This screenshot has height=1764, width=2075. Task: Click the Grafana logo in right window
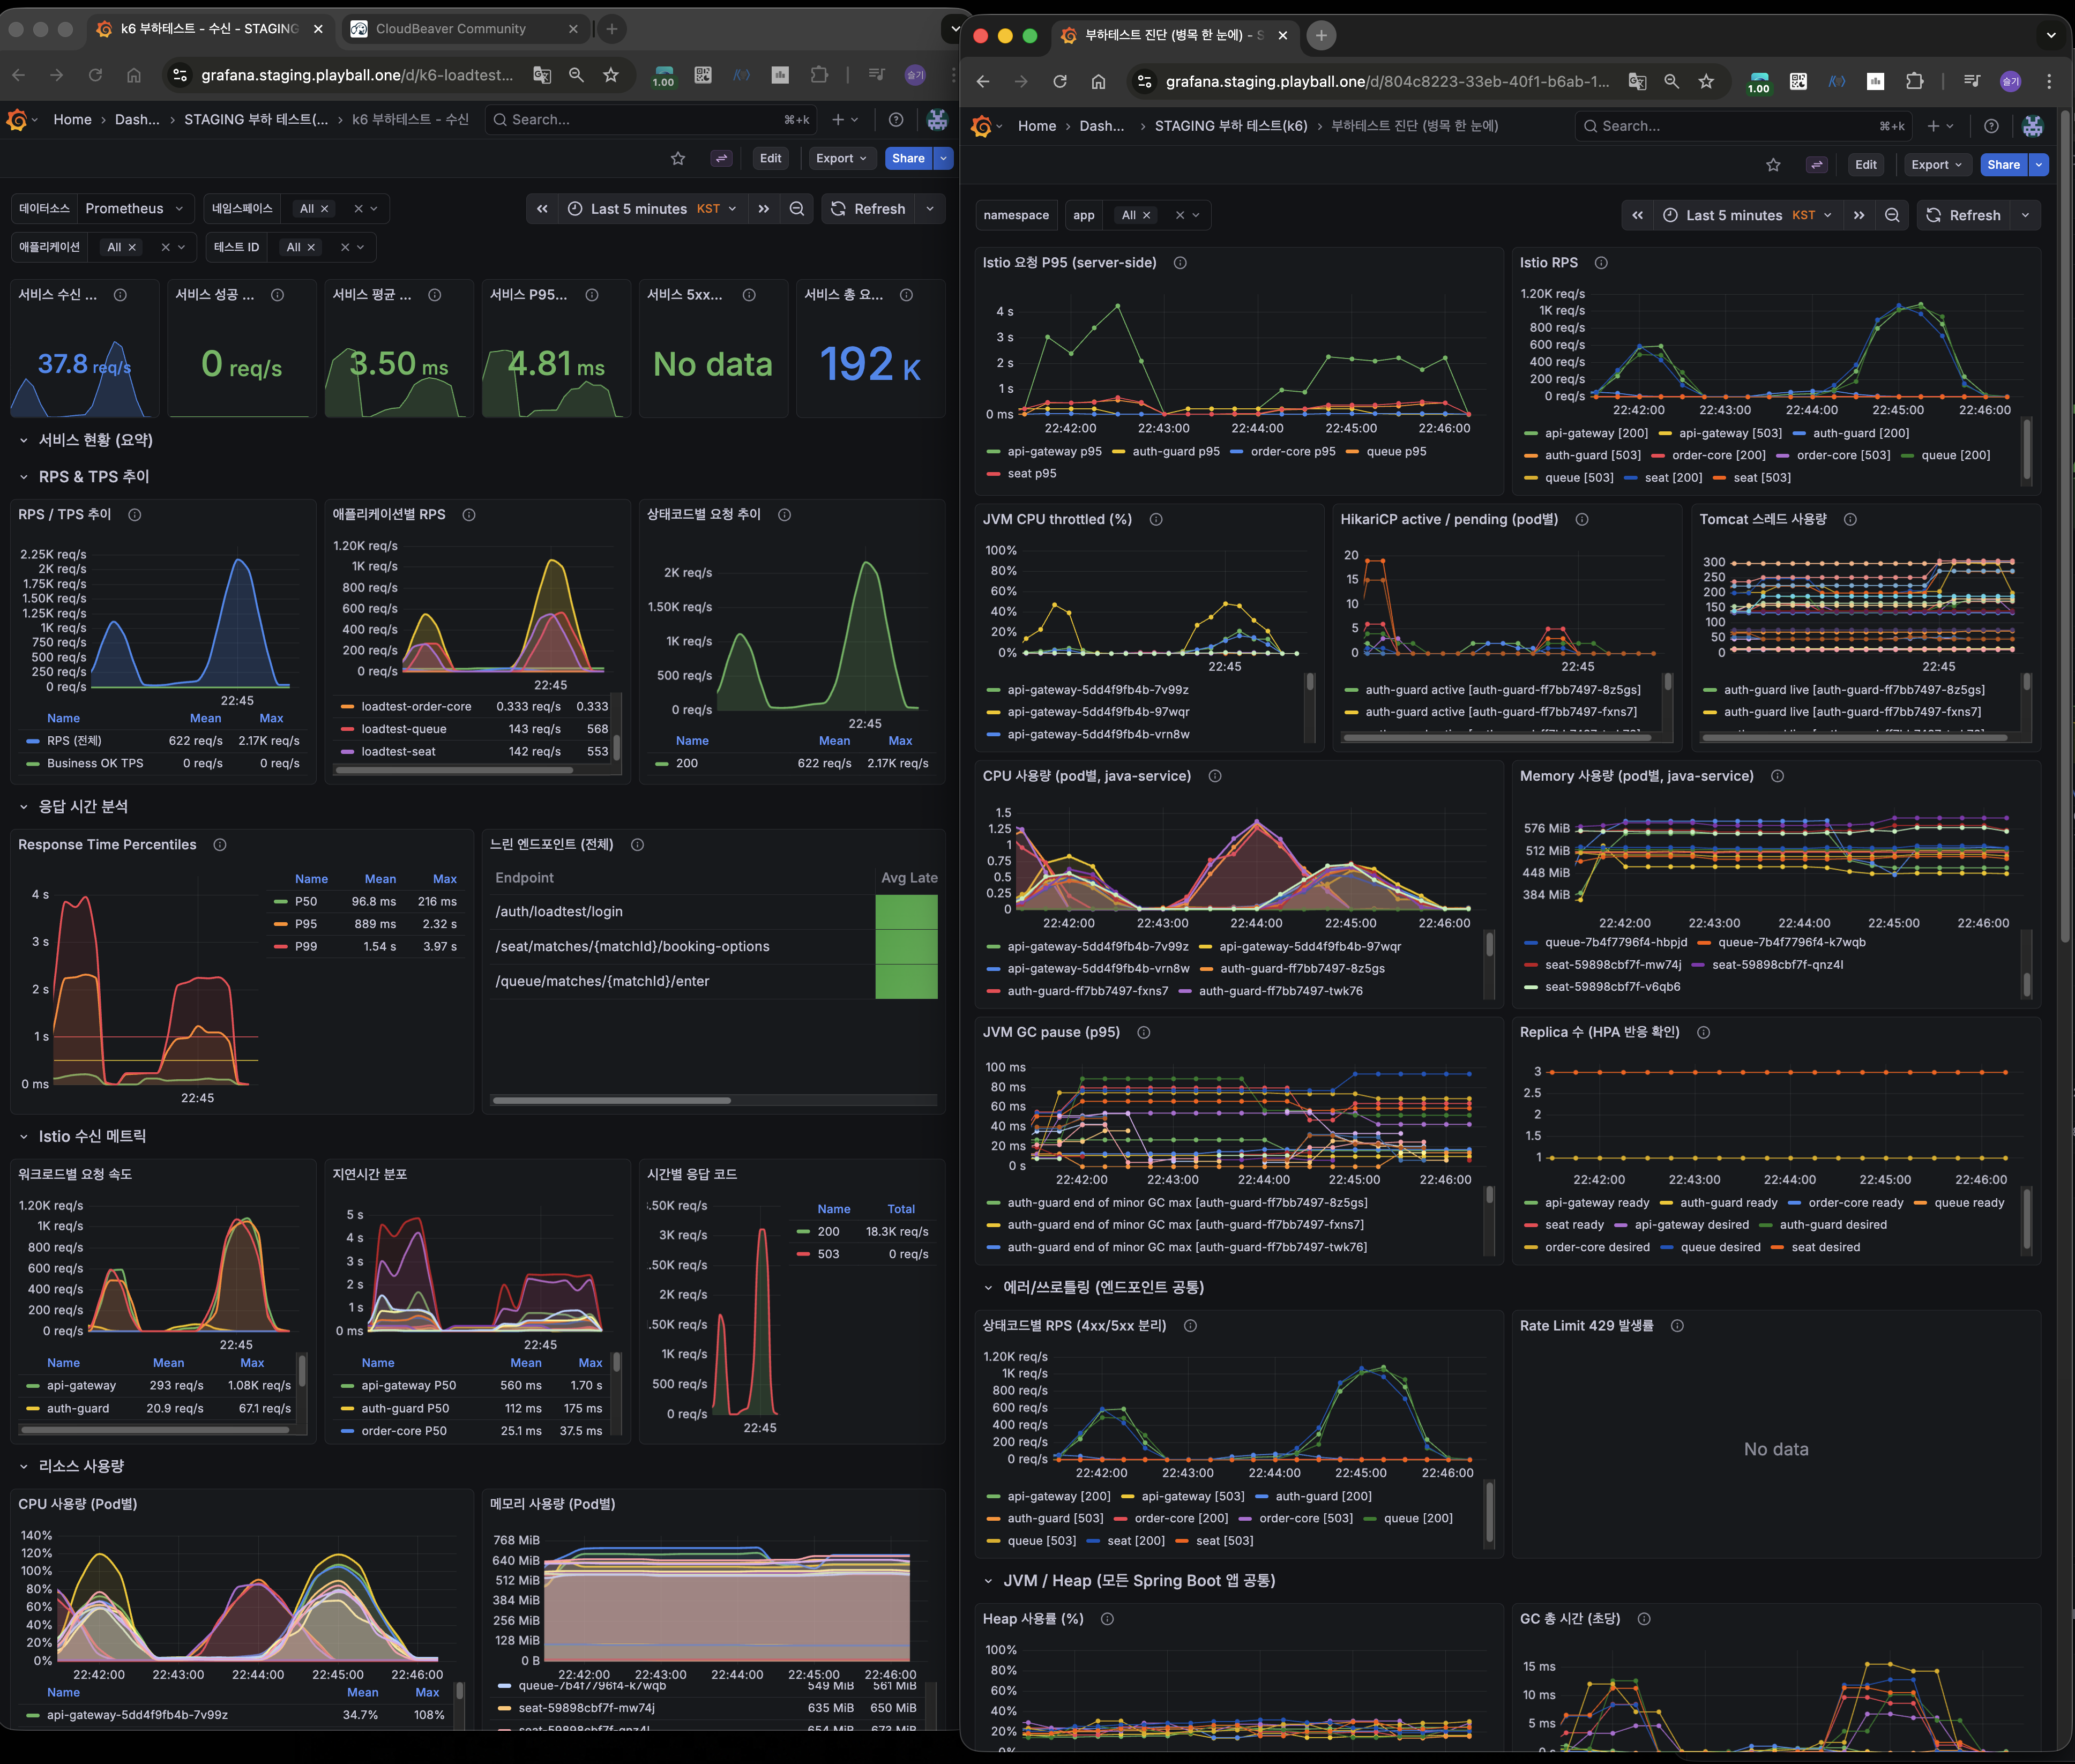(x=982, y=126)
